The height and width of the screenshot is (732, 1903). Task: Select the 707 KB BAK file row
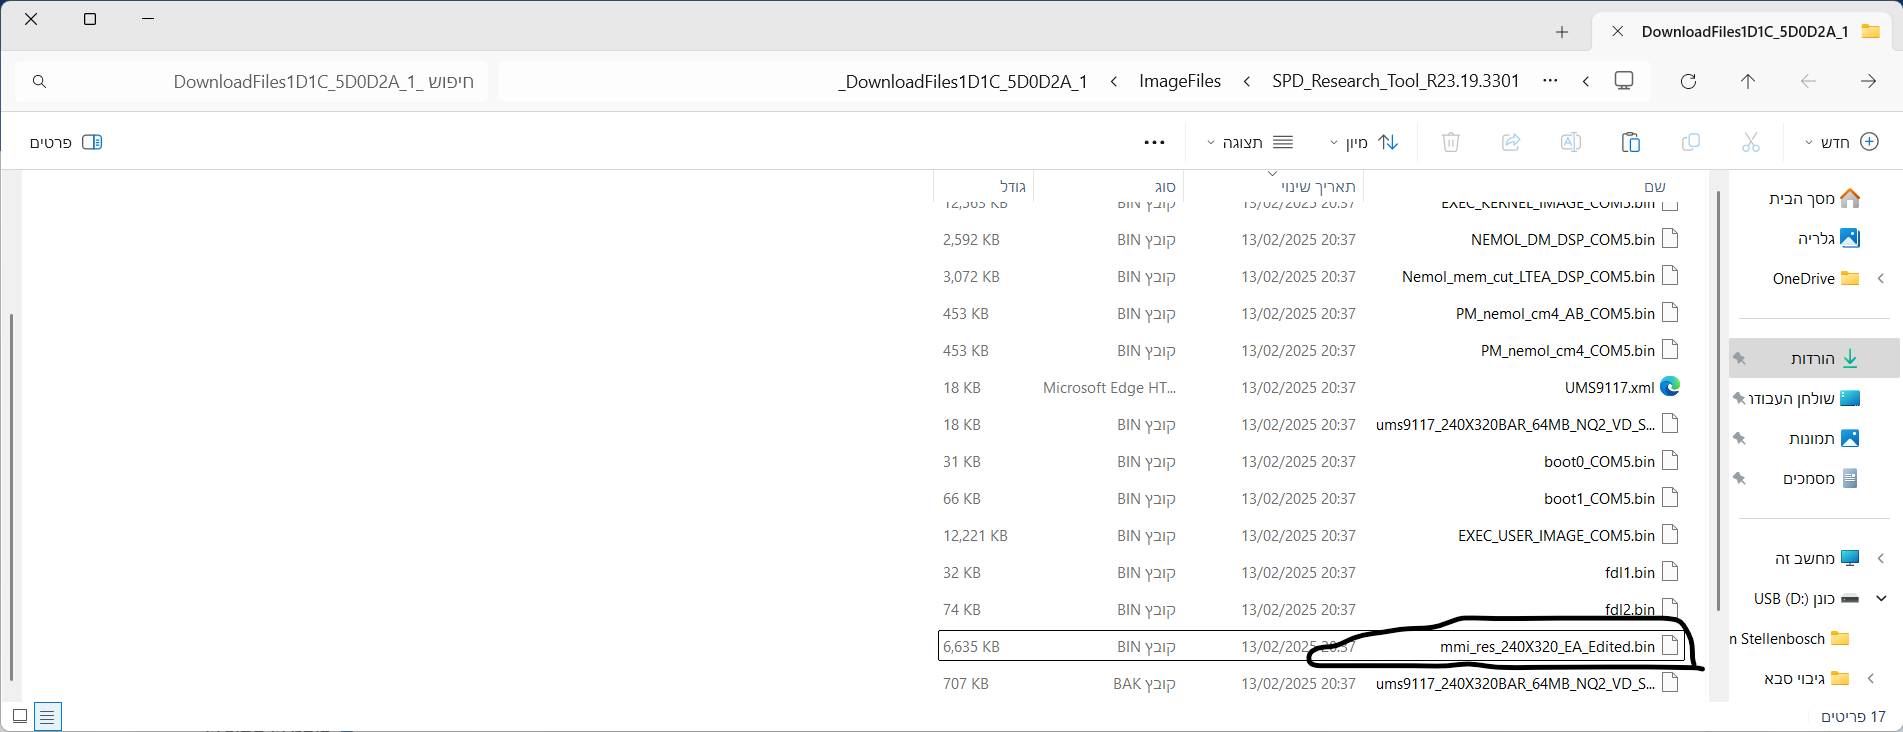pos(1310,683)
